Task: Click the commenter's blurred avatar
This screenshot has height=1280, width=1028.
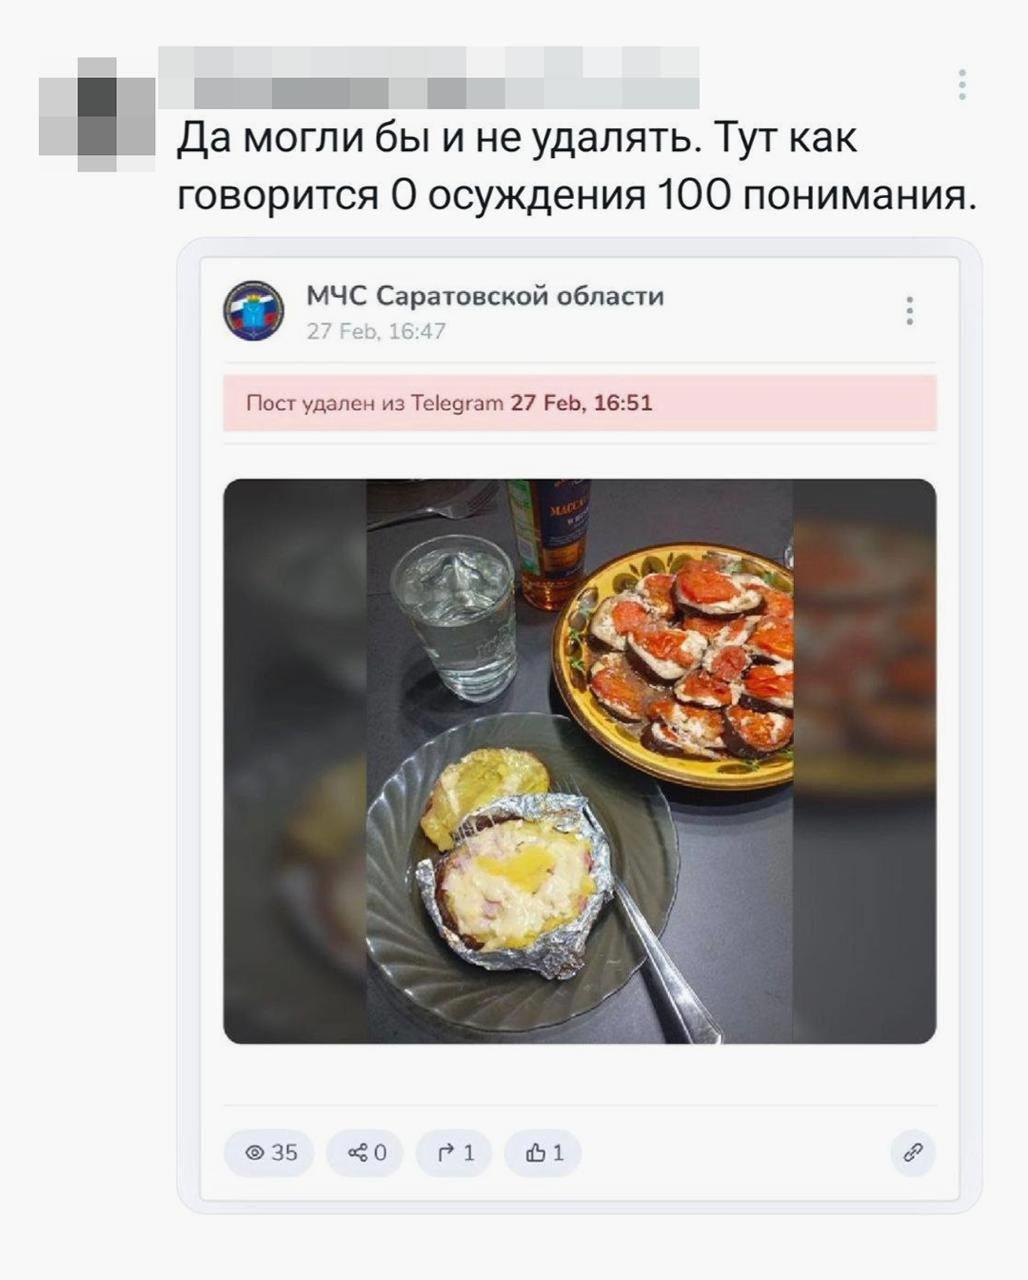Action: [97, 114]
